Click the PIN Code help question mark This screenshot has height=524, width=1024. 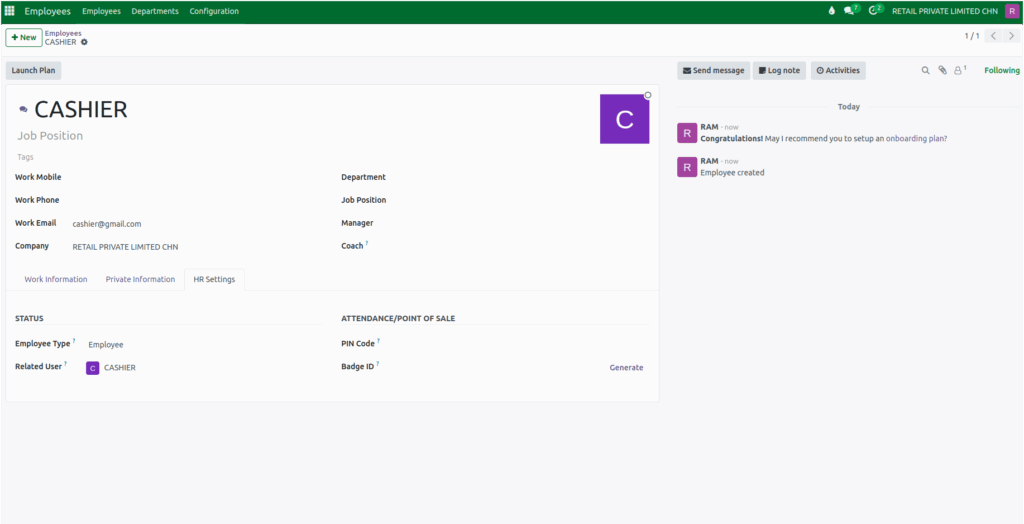click(379, 341)
